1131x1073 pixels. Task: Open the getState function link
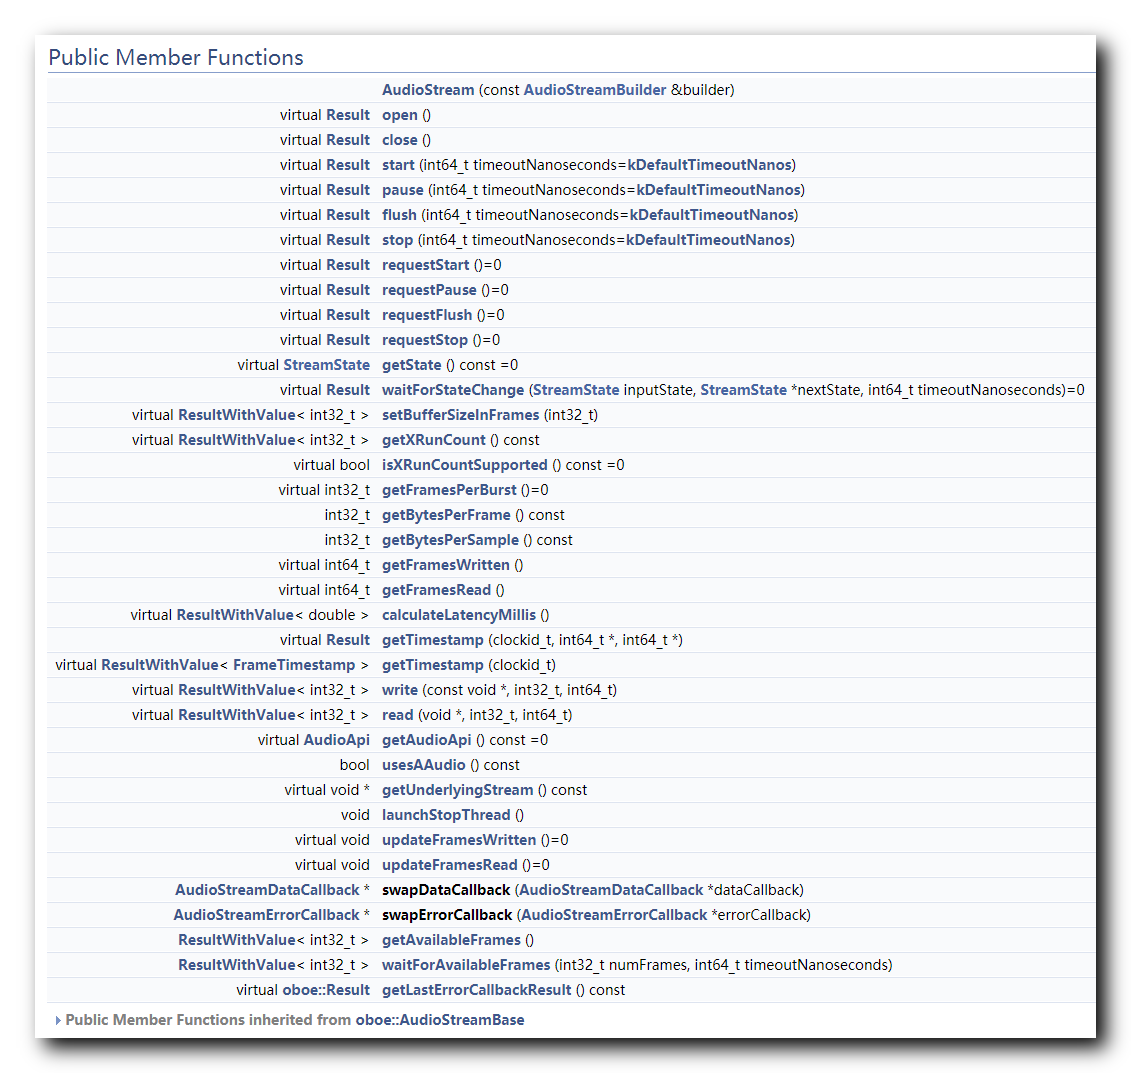click(411, 365)
